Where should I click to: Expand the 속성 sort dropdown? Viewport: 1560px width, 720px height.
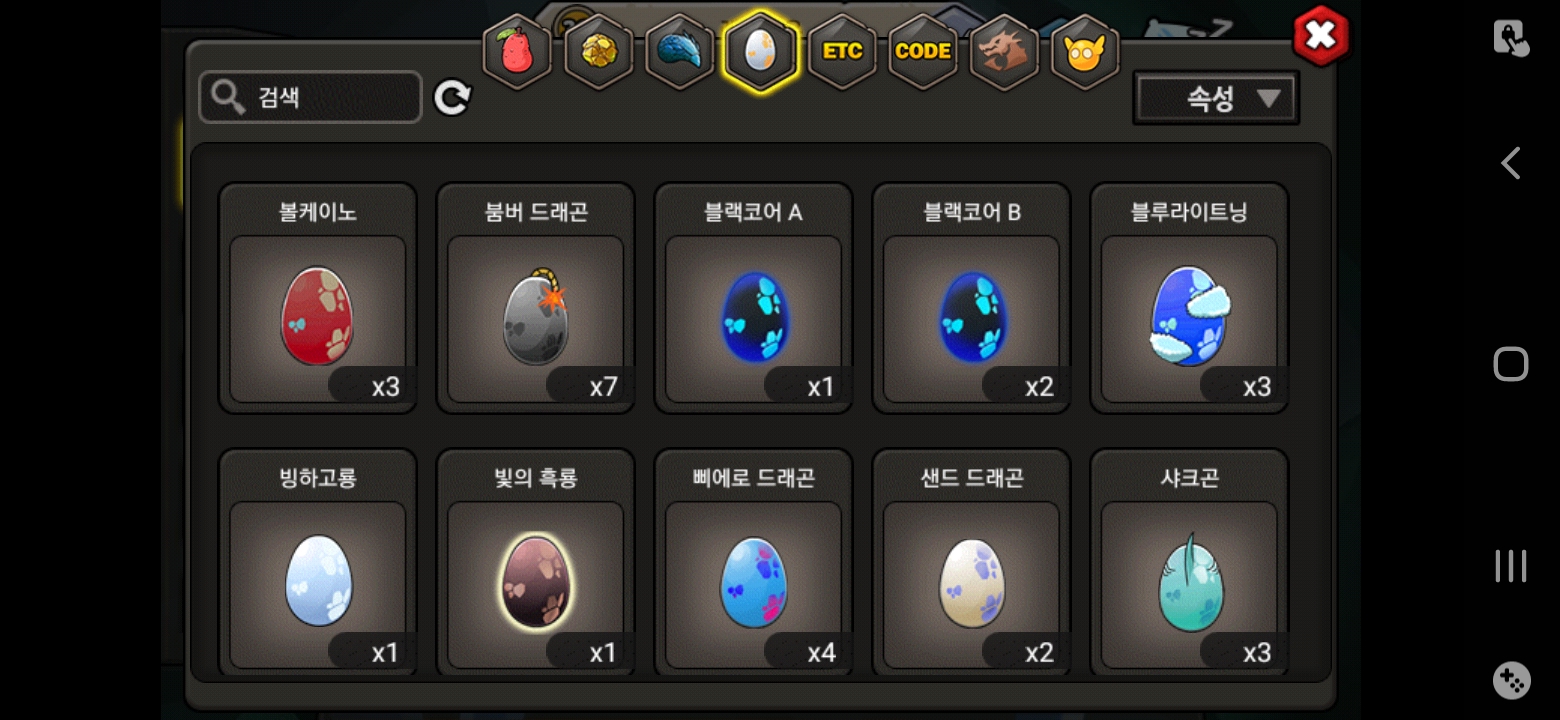coord(1216,98)
